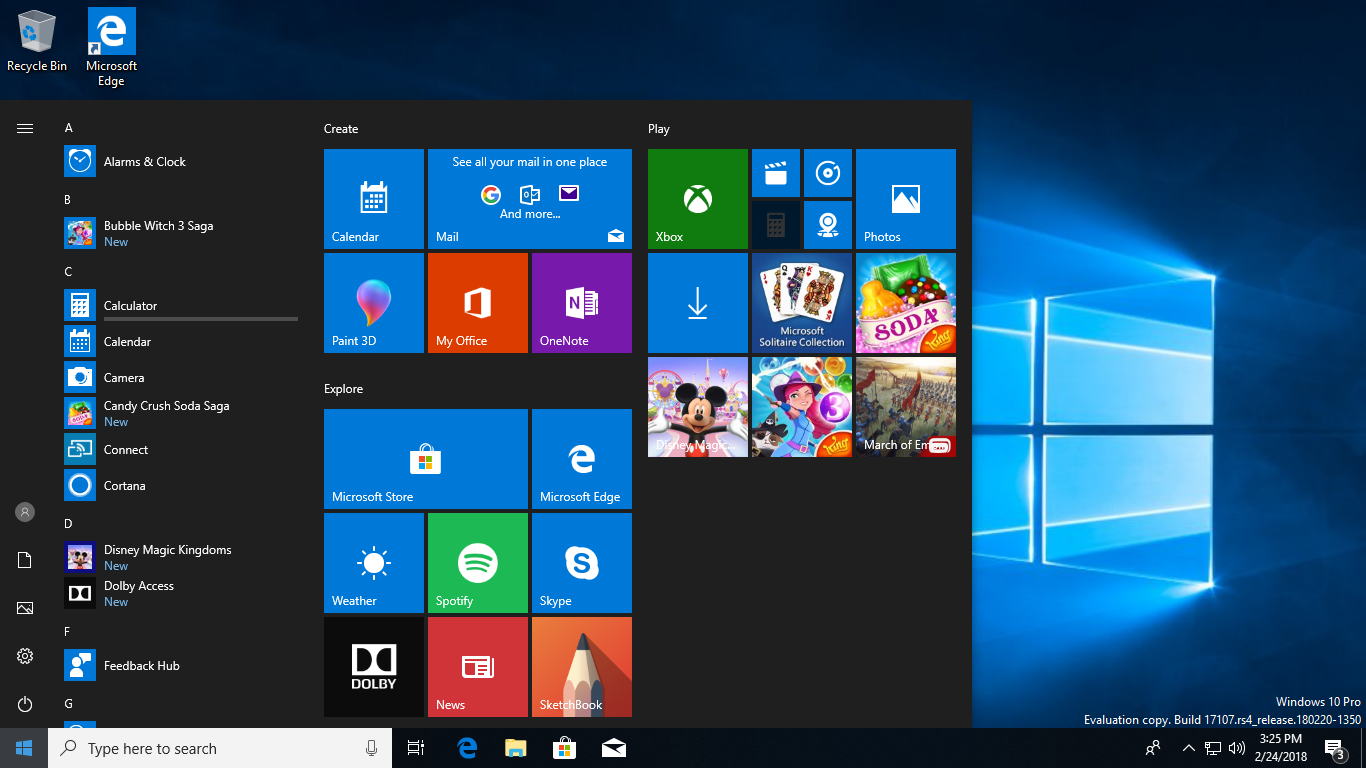Open Feedback Hub from the app list
1366x768 pixels.
point(181,666)
